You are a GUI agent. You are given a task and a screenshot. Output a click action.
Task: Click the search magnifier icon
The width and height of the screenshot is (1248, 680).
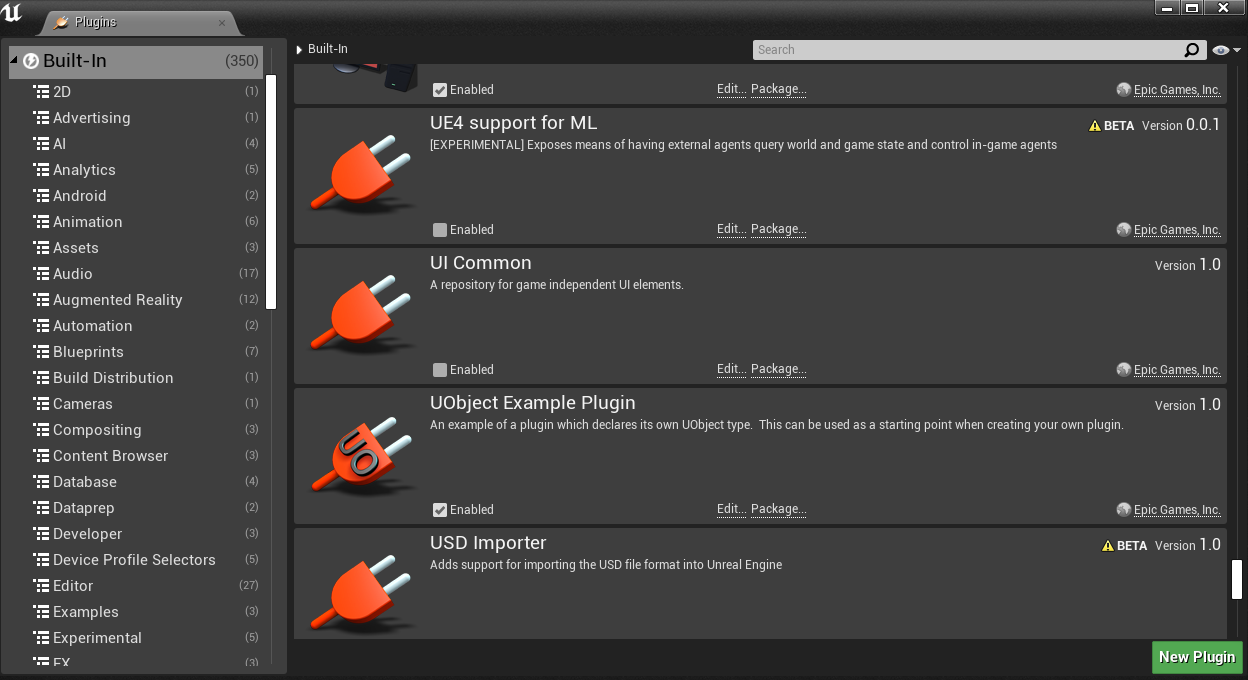1191,50
